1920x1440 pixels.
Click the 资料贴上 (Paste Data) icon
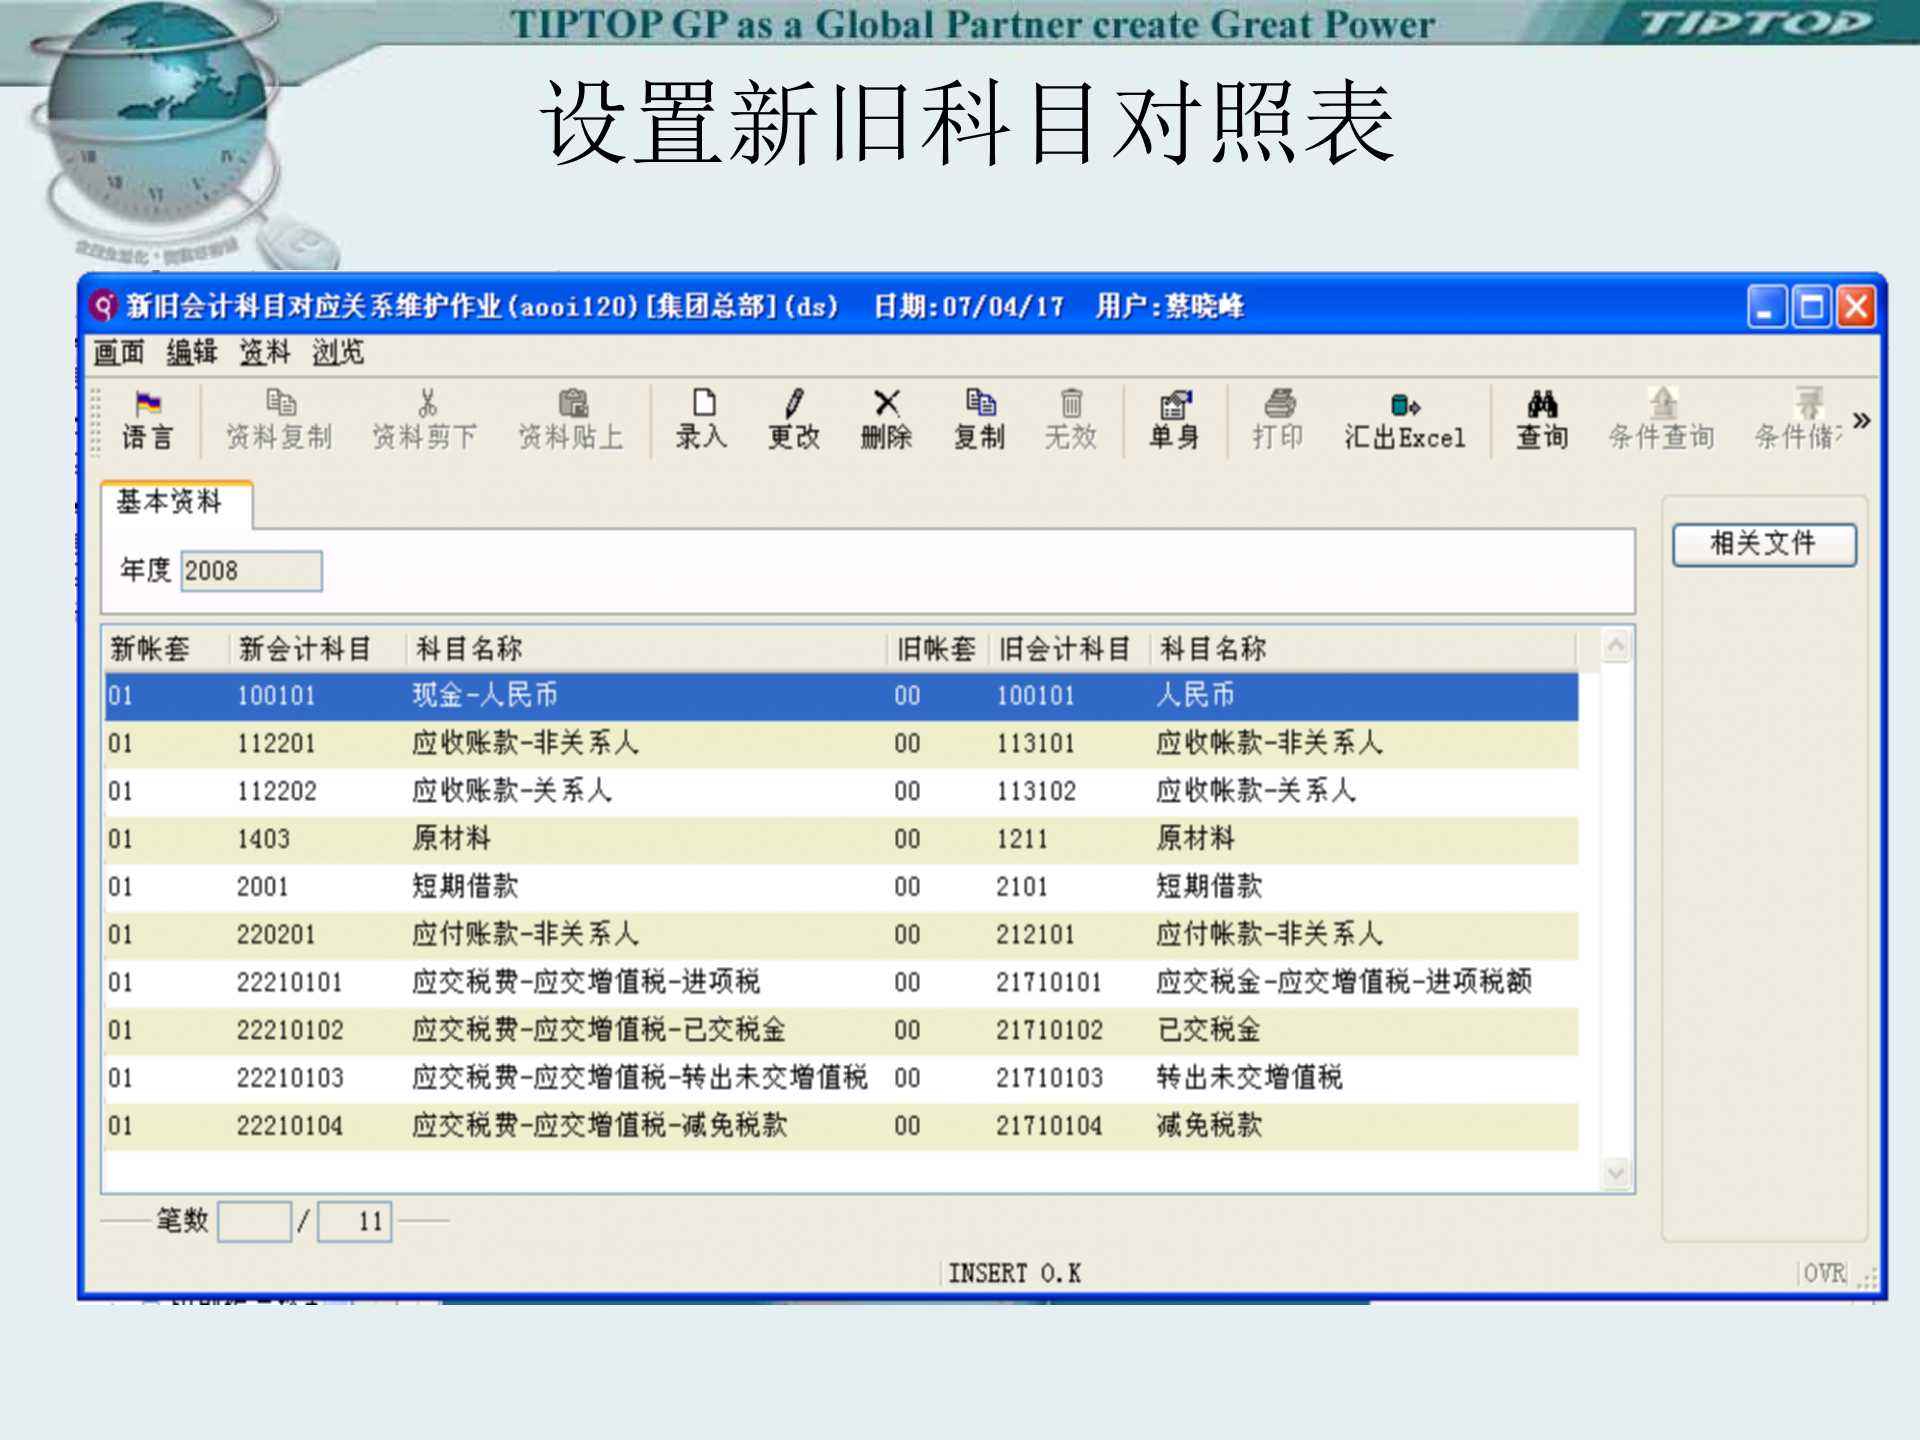coord(572,420)
